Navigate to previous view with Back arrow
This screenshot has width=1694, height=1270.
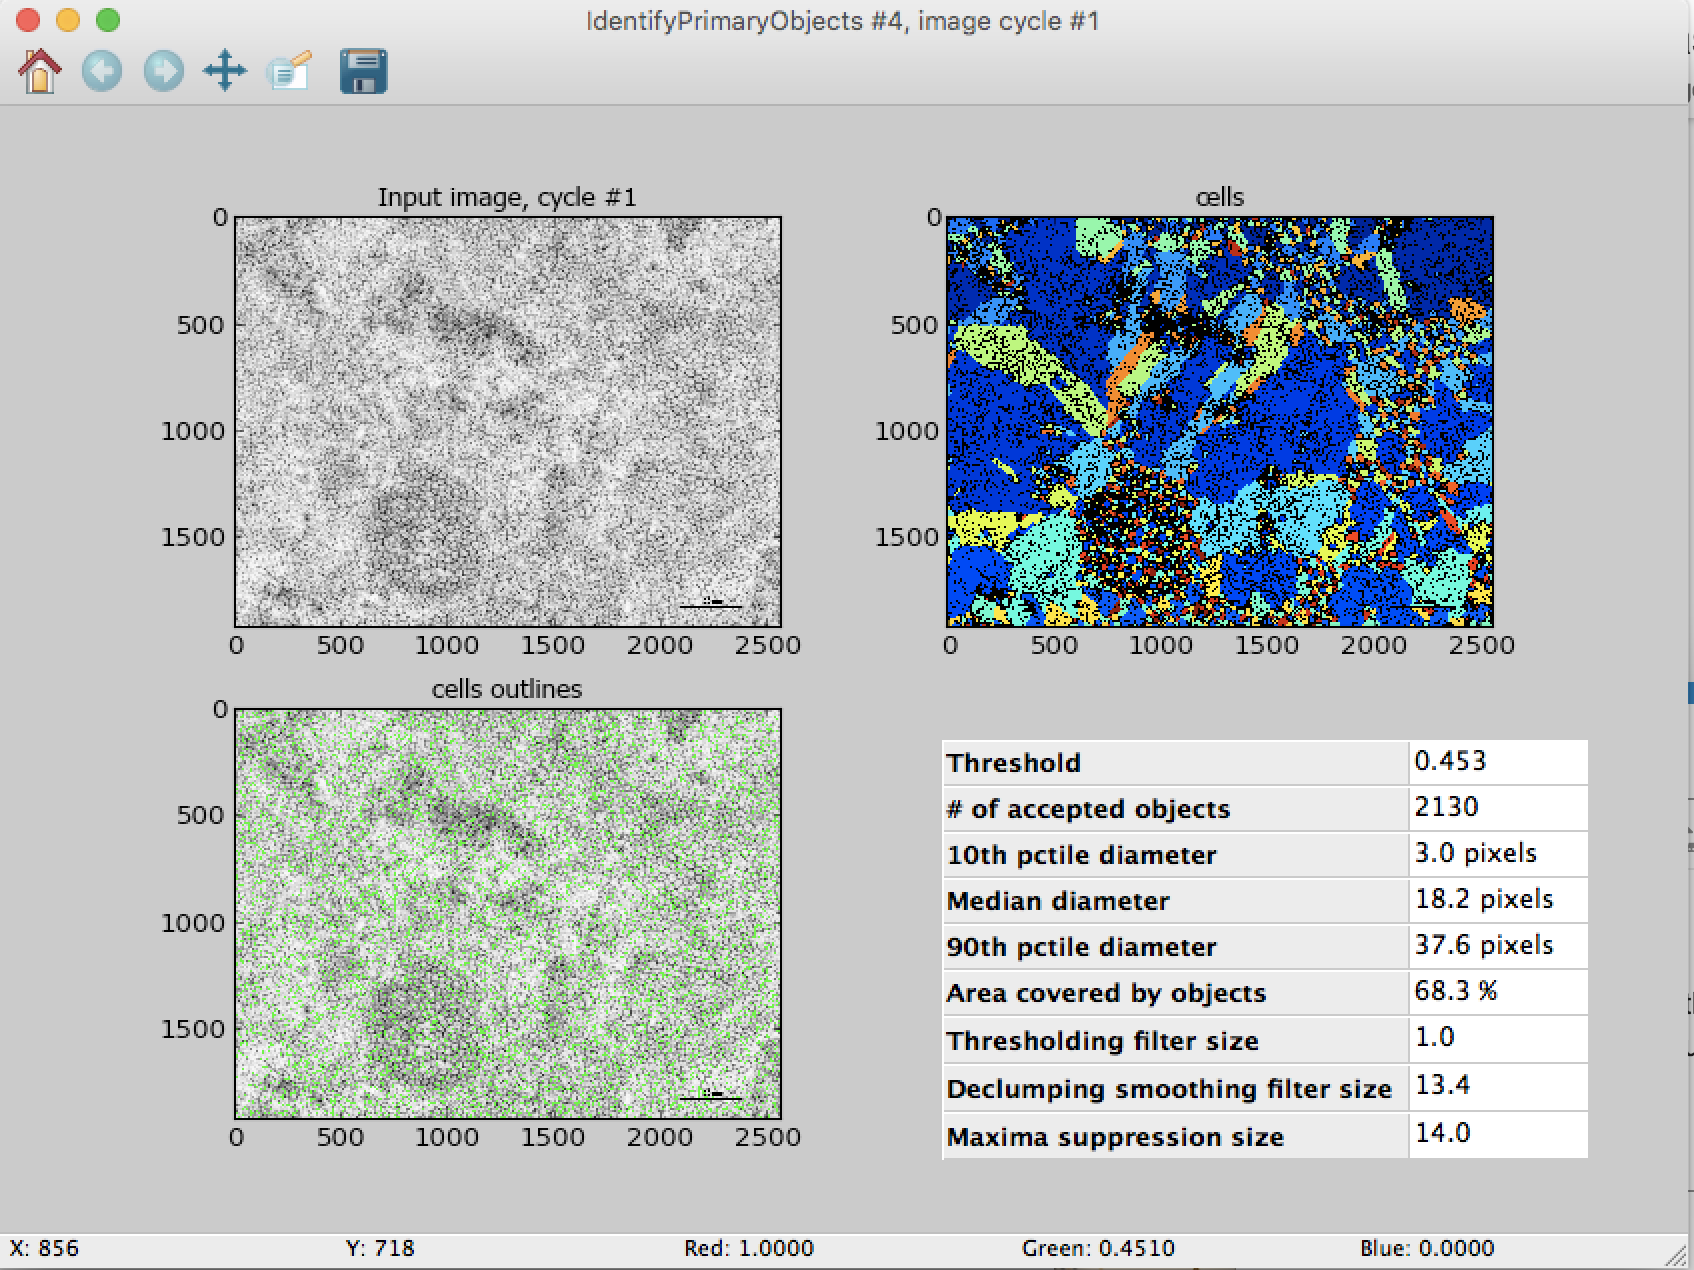click(102, 71)
